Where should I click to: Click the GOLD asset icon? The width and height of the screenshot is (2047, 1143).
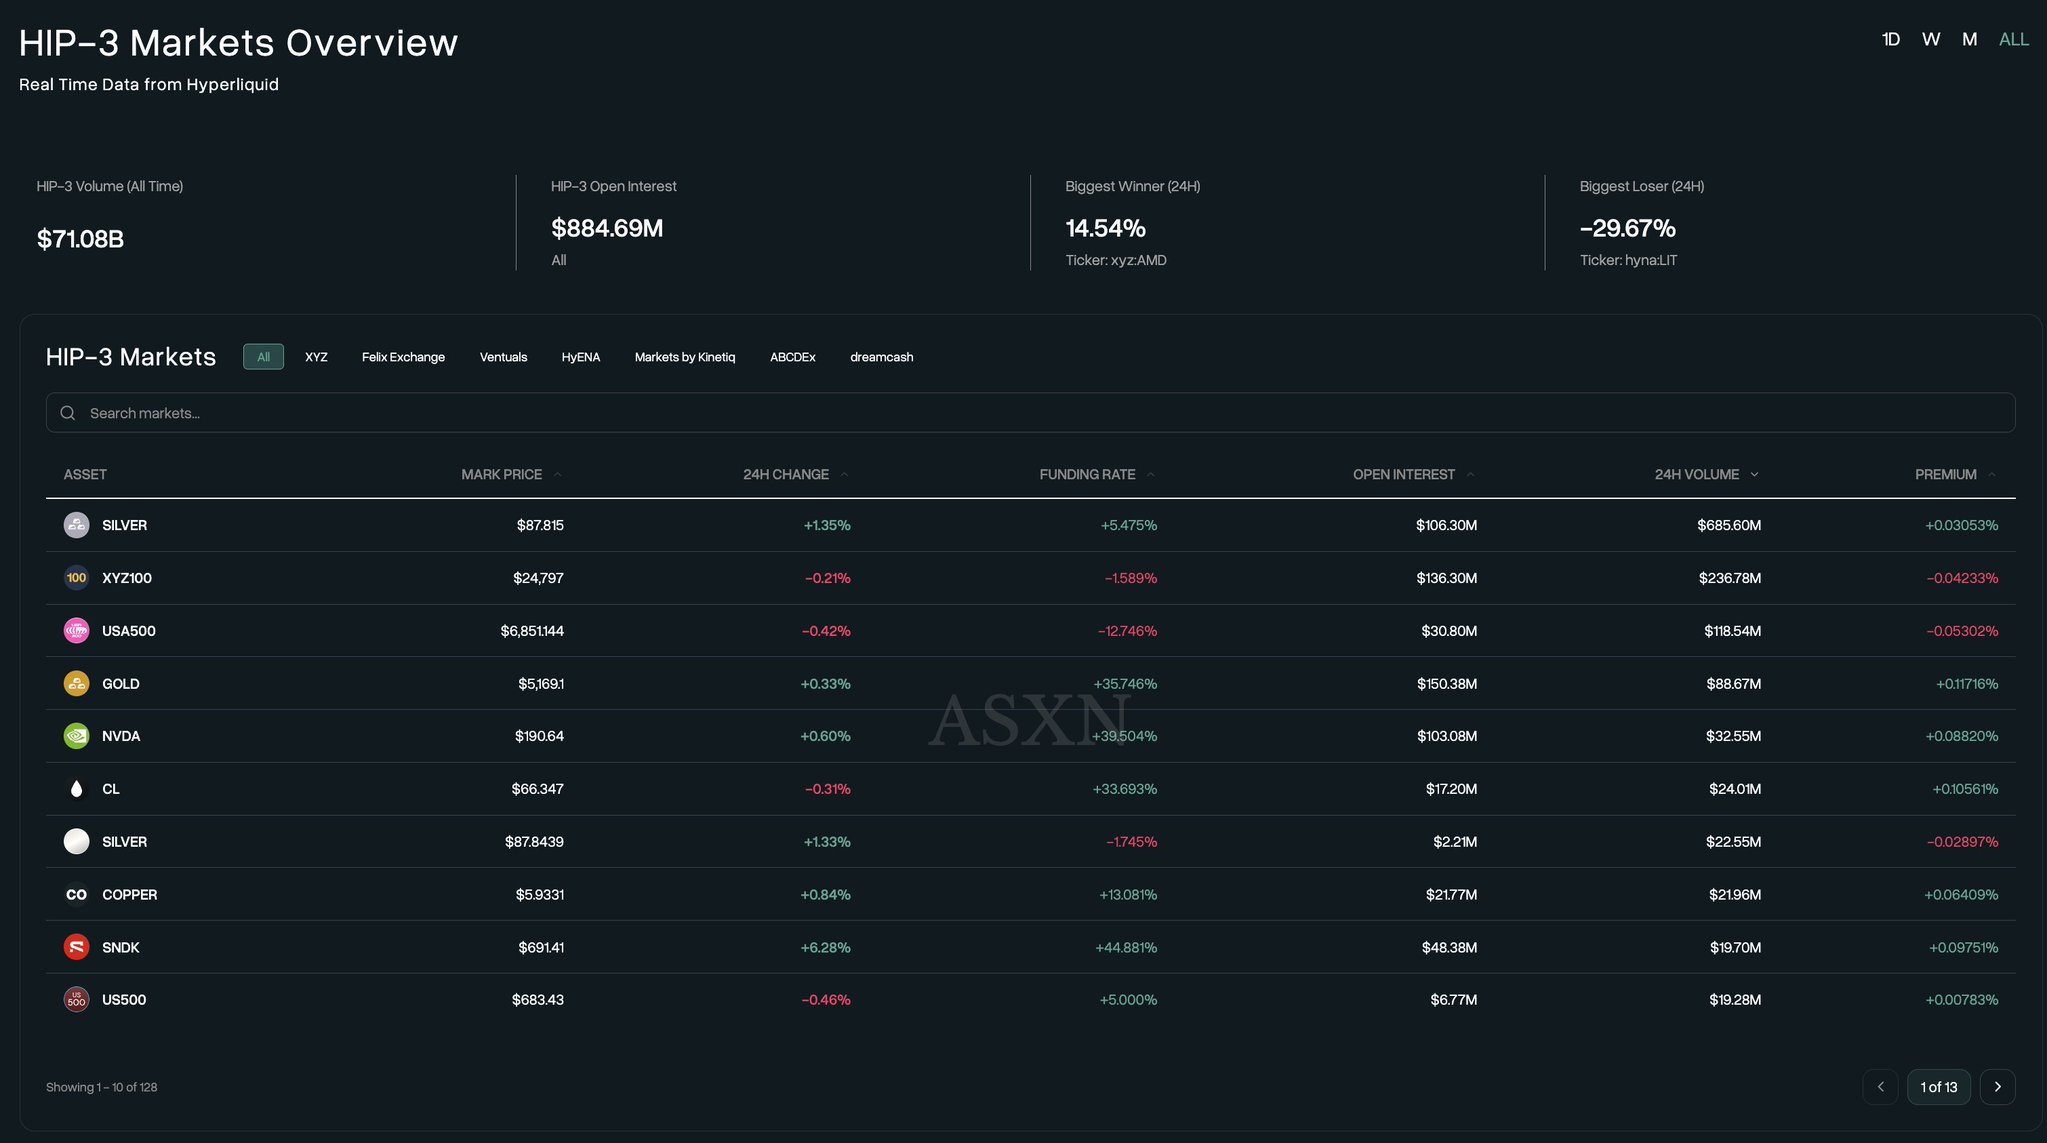coord(76,684)
